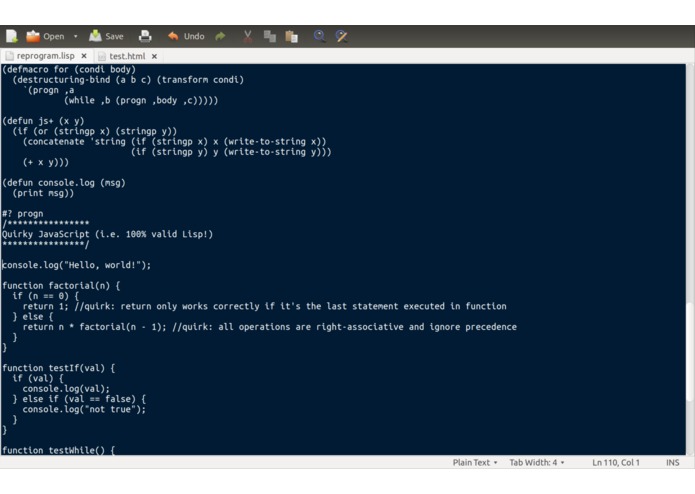Open Find and Replace icon

tap(341, 36)
